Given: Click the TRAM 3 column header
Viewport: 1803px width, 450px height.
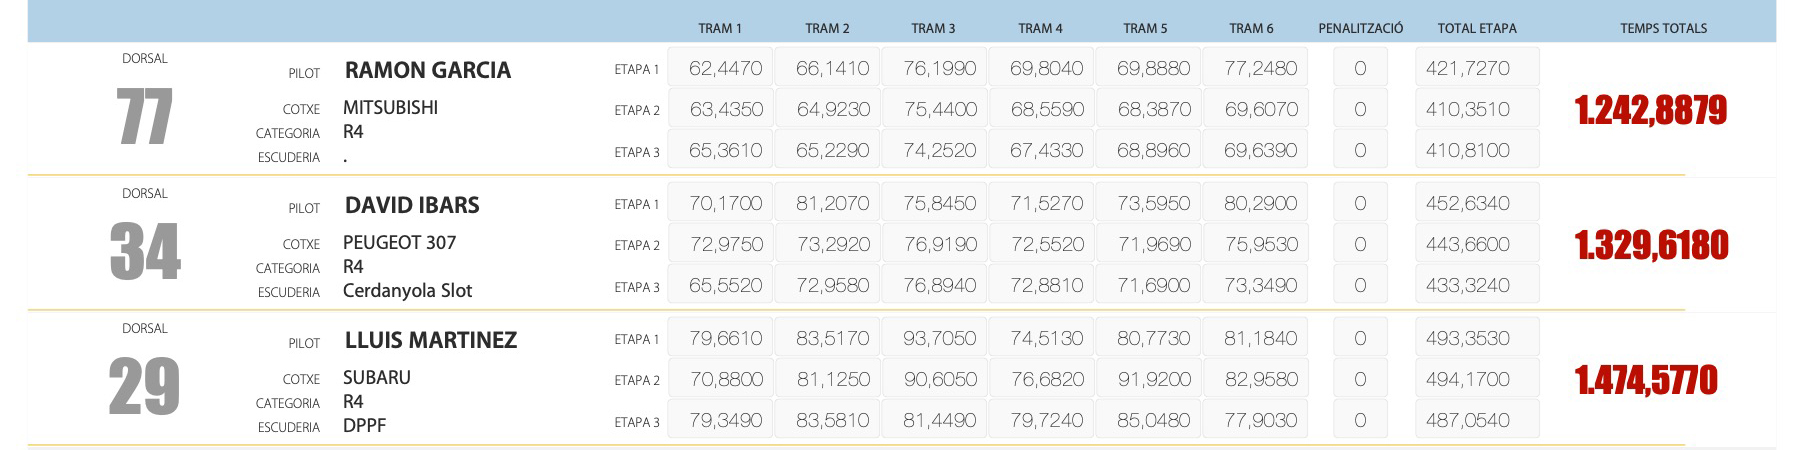Looking at the screenshot, I should pyautogui.click(x=933, y=28).
